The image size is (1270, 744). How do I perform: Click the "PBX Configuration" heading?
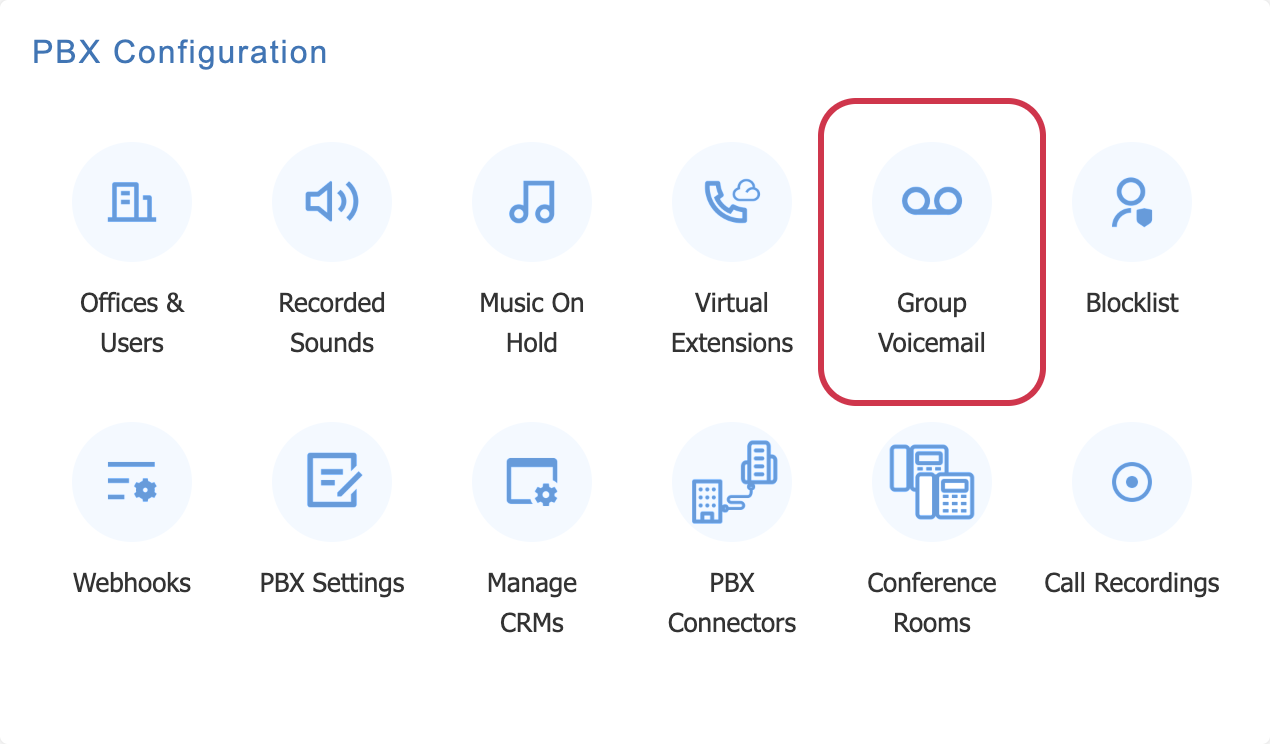click(180, 52)
